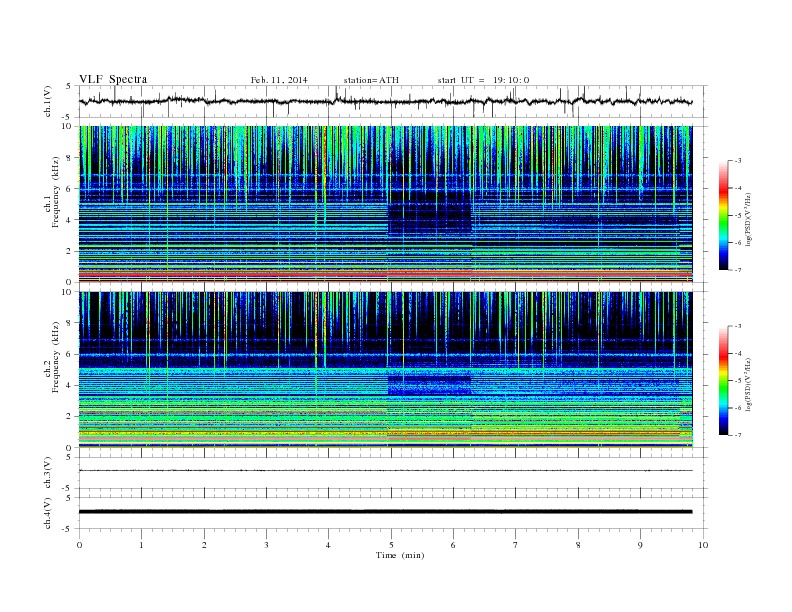Click the '-3' label on upper color scale
This screenshot has height=612, width=792.
click(x=738, y=161)
